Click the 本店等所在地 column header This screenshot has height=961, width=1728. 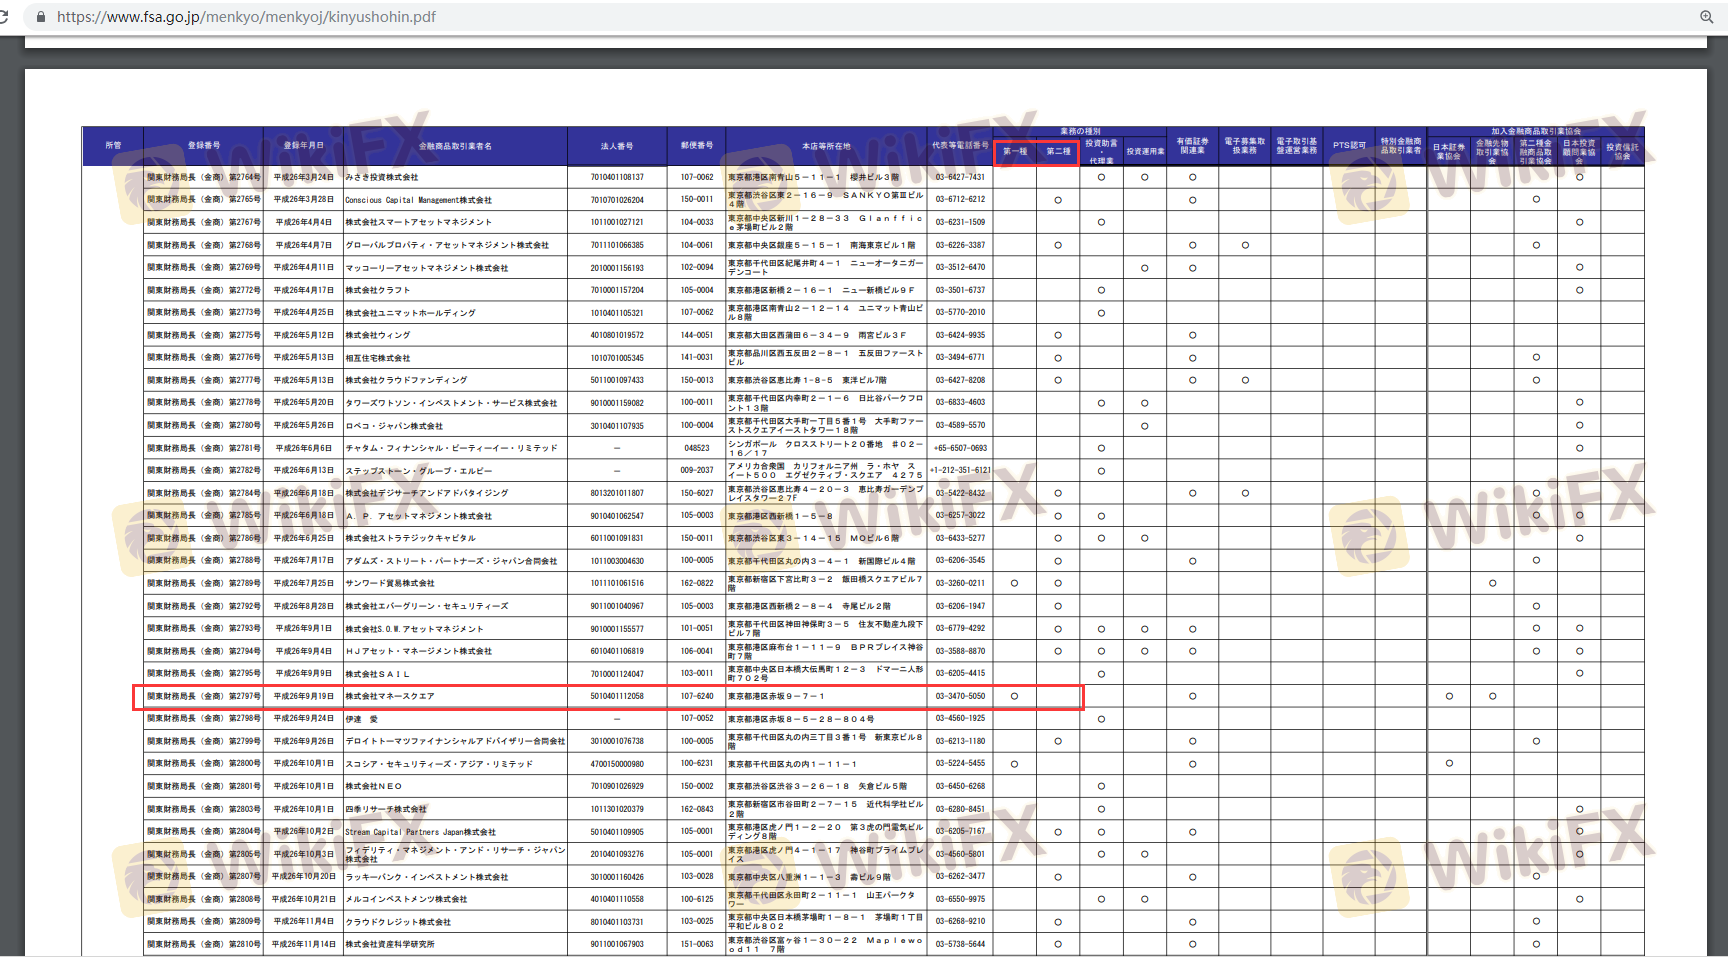(x=826, y=146)
